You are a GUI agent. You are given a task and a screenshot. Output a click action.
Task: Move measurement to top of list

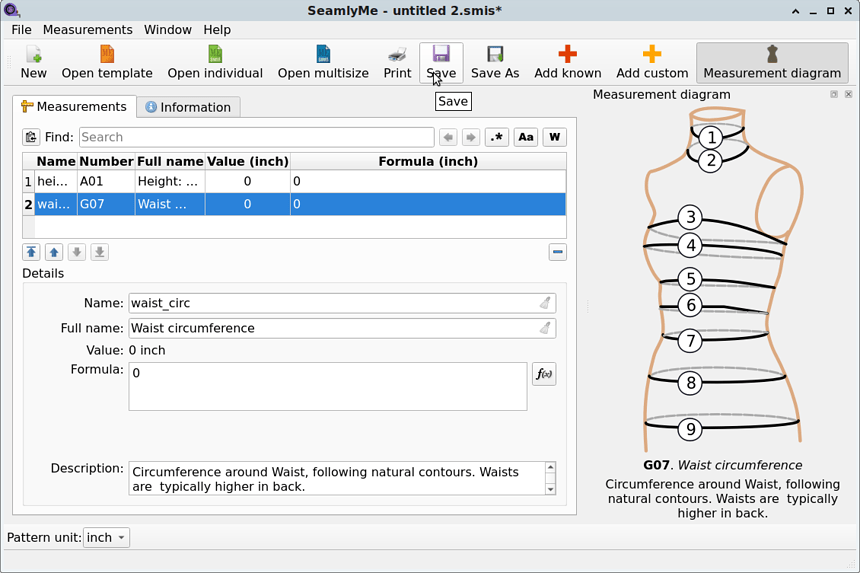click(x=31, y=252)
